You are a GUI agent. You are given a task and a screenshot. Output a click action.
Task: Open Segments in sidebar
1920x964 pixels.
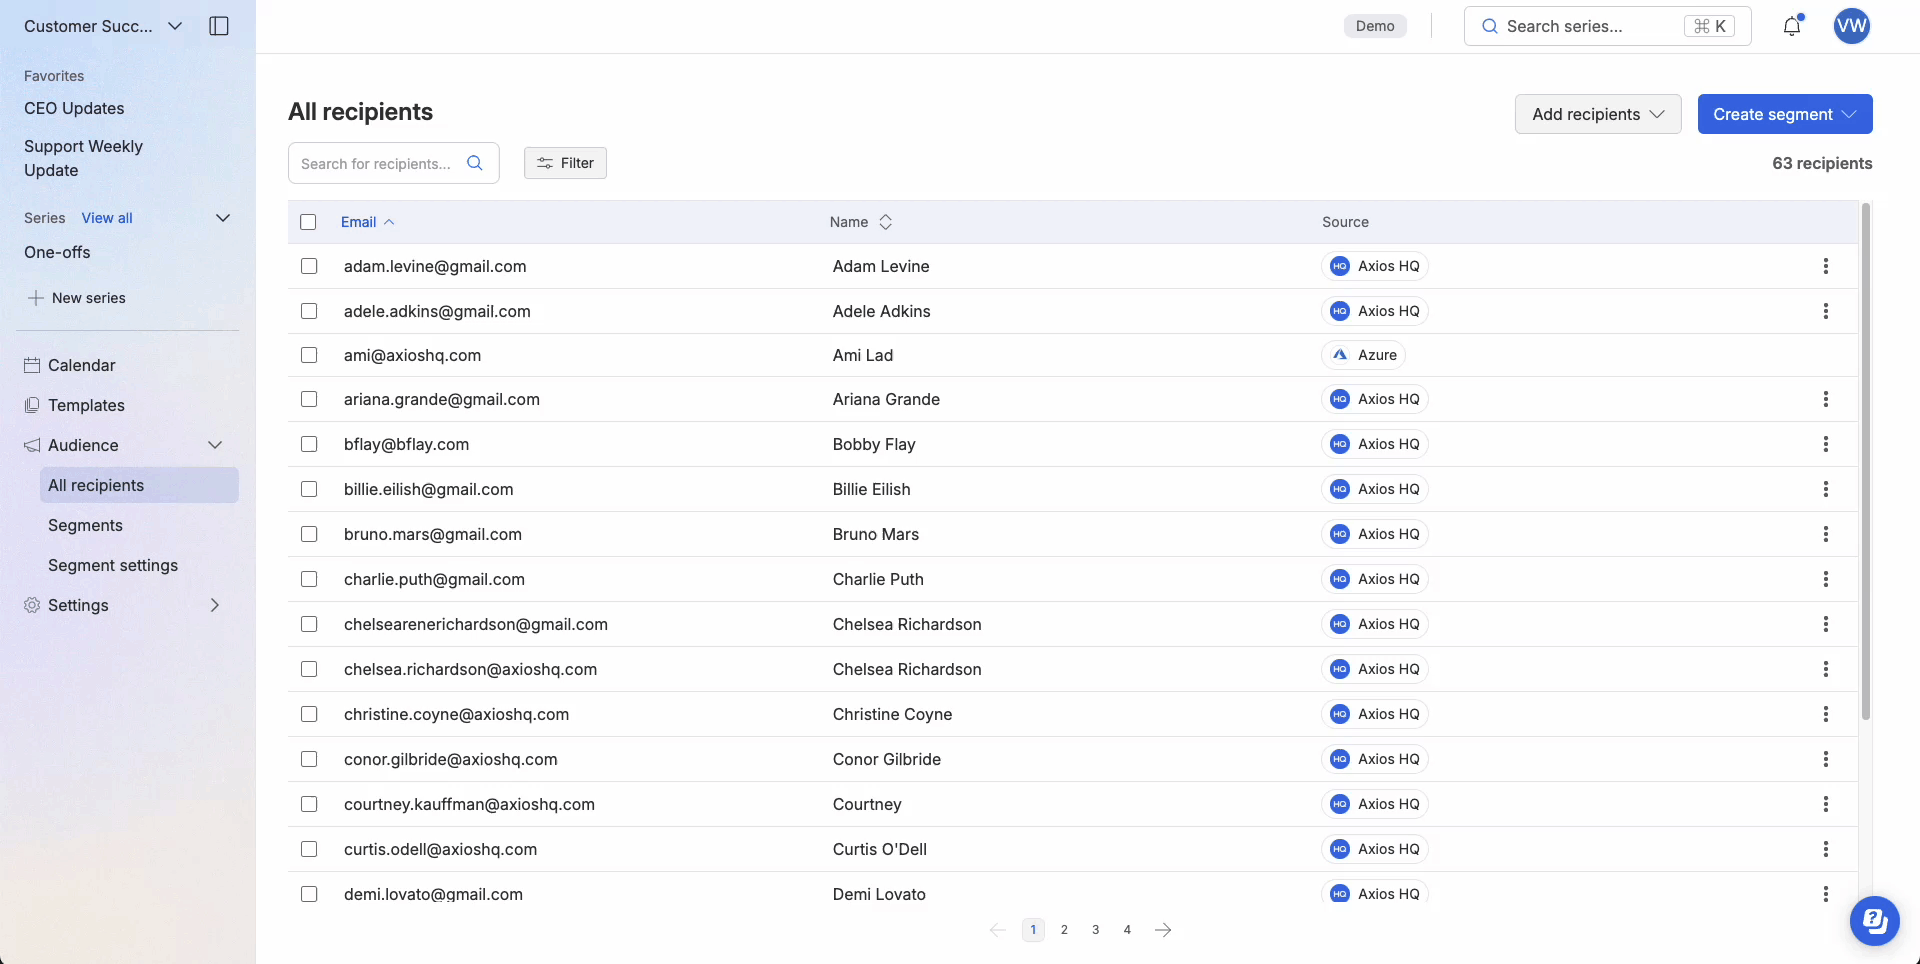pyautogui.click(x=85, y=525)
